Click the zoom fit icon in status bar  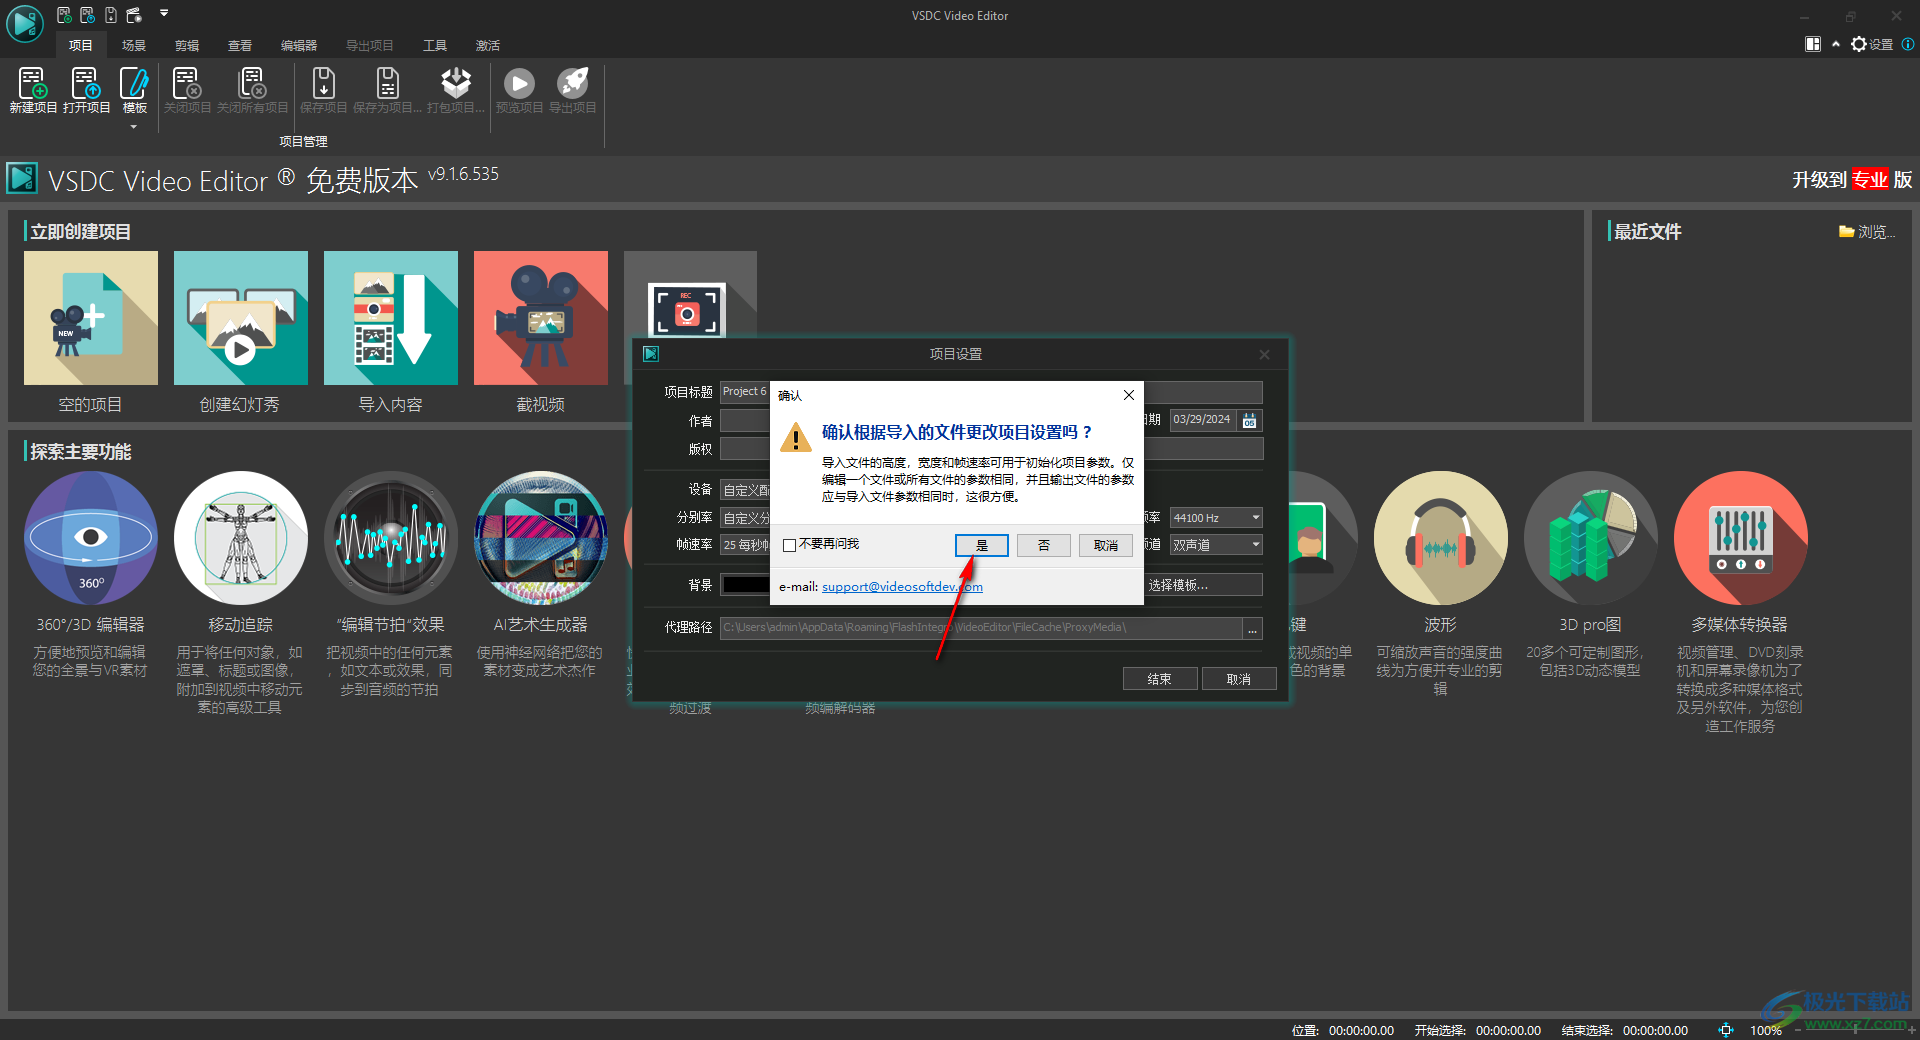coord(1726,1030)
